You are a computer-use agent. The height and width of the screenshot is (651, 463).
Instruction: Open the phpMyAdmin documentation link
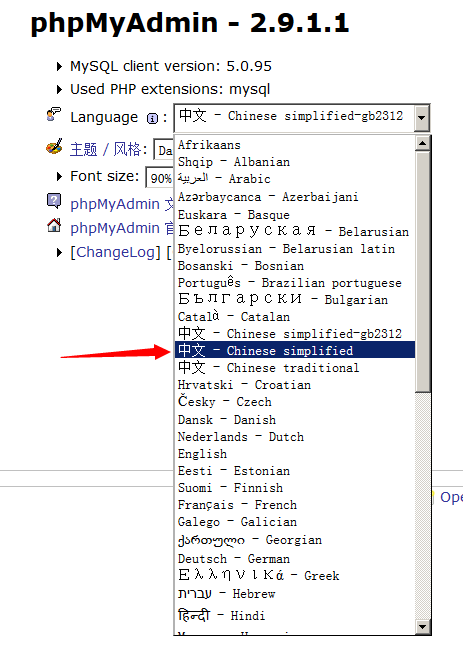(x=122, y=204)
